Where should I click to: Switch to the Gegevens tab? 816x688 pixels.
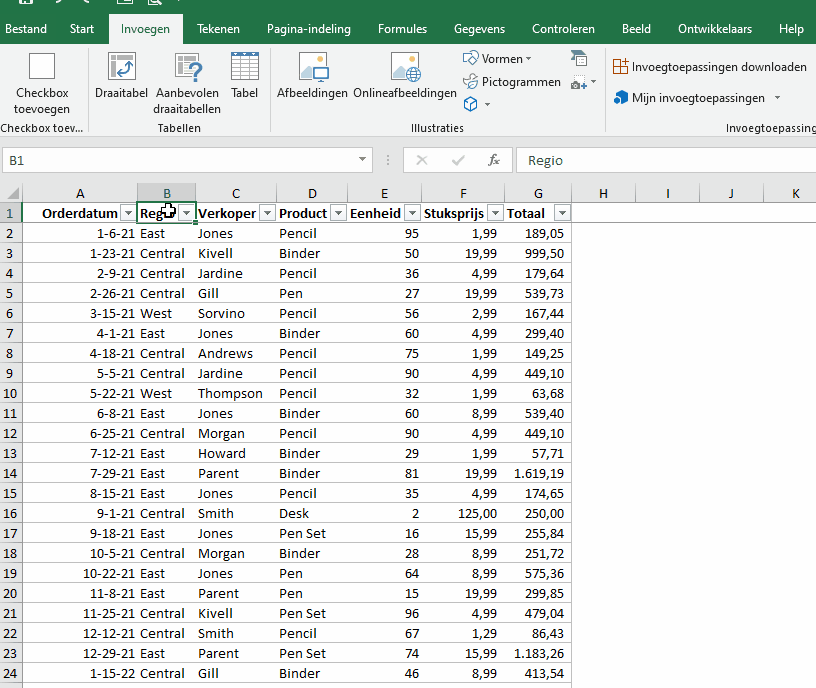[x=479, y=29]
